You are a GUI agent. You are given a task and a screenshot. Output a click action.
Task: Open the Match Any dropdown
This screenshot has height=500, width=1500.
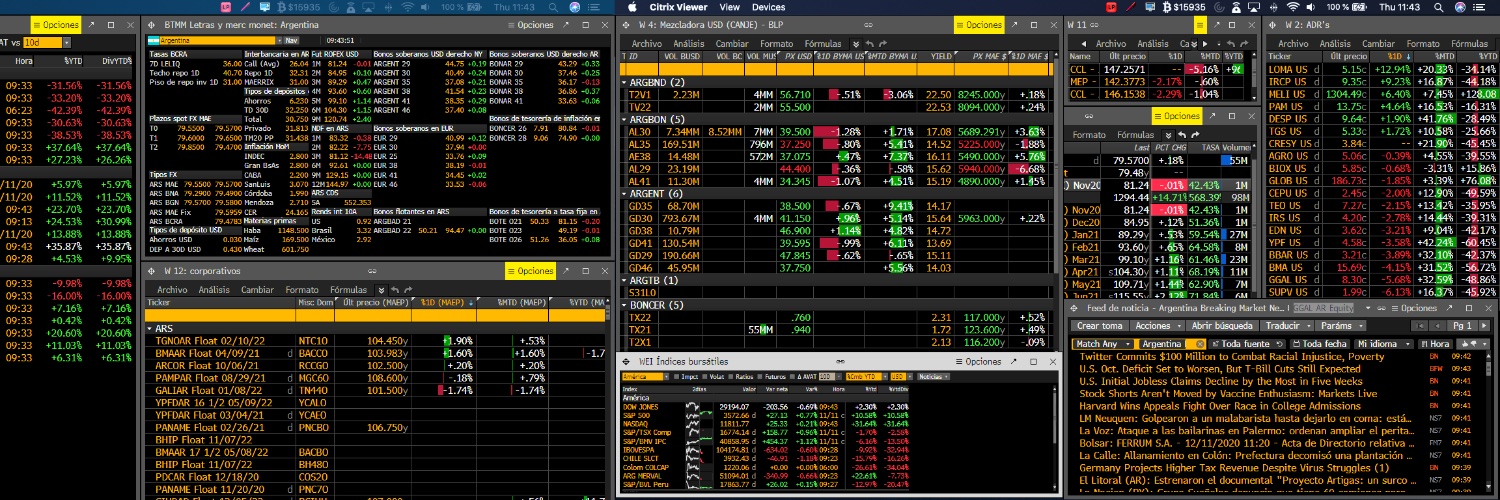[1101, 343]
